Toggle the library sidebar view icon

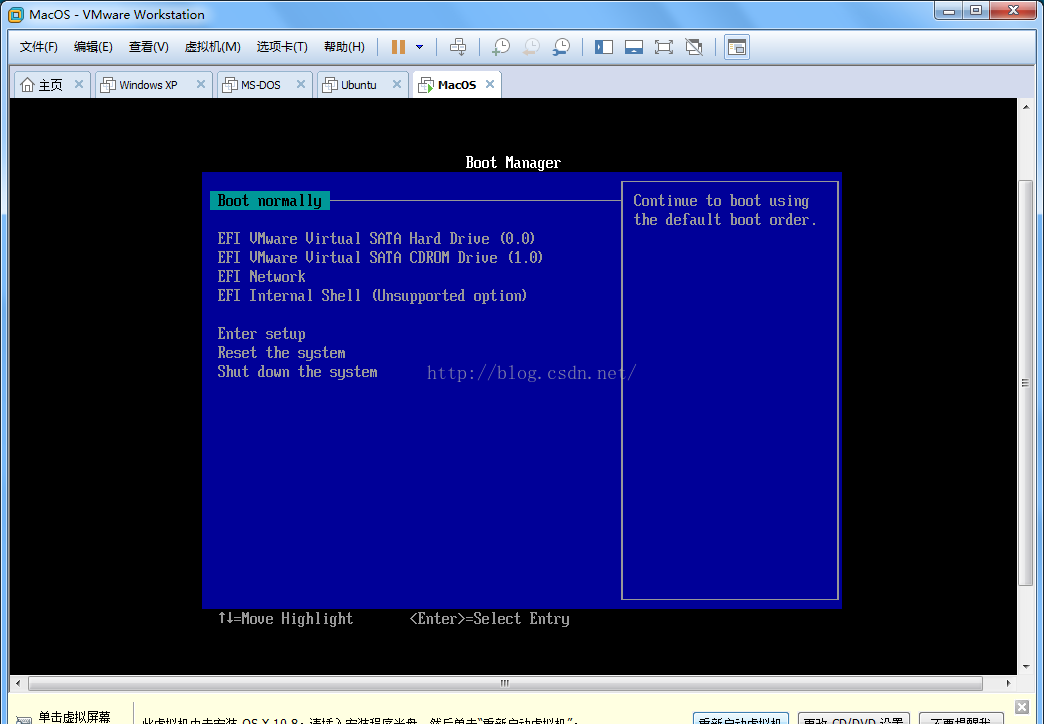[x=603, y=47]
